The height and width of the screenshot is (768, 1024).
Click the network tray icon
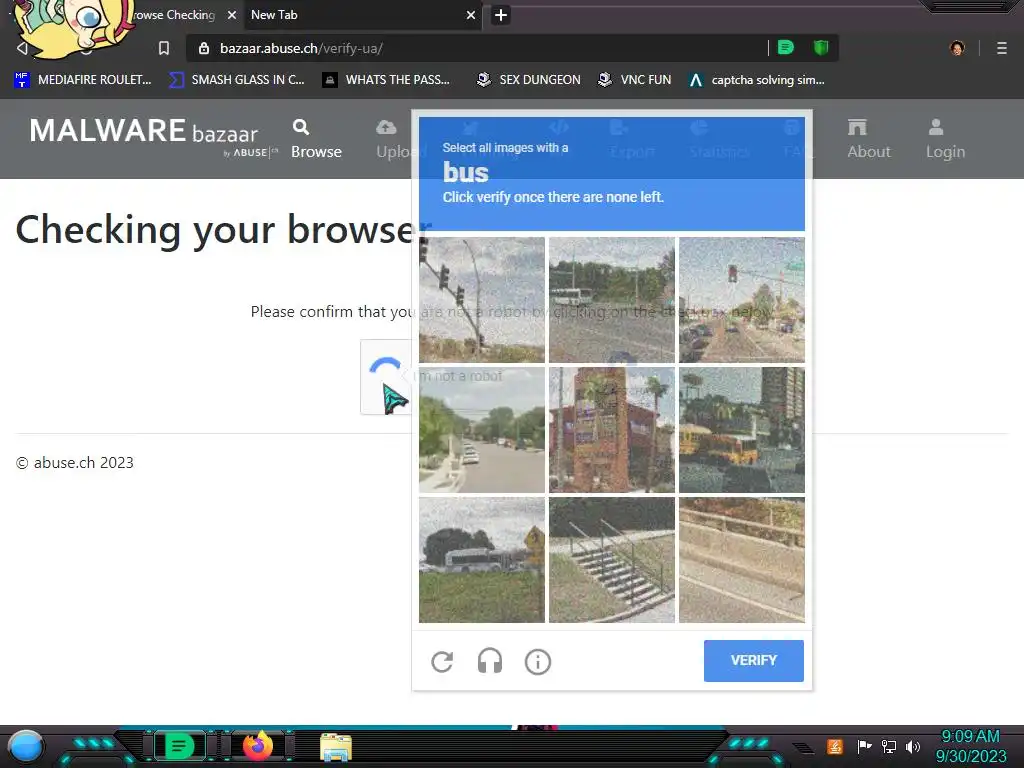coord(889,746)
